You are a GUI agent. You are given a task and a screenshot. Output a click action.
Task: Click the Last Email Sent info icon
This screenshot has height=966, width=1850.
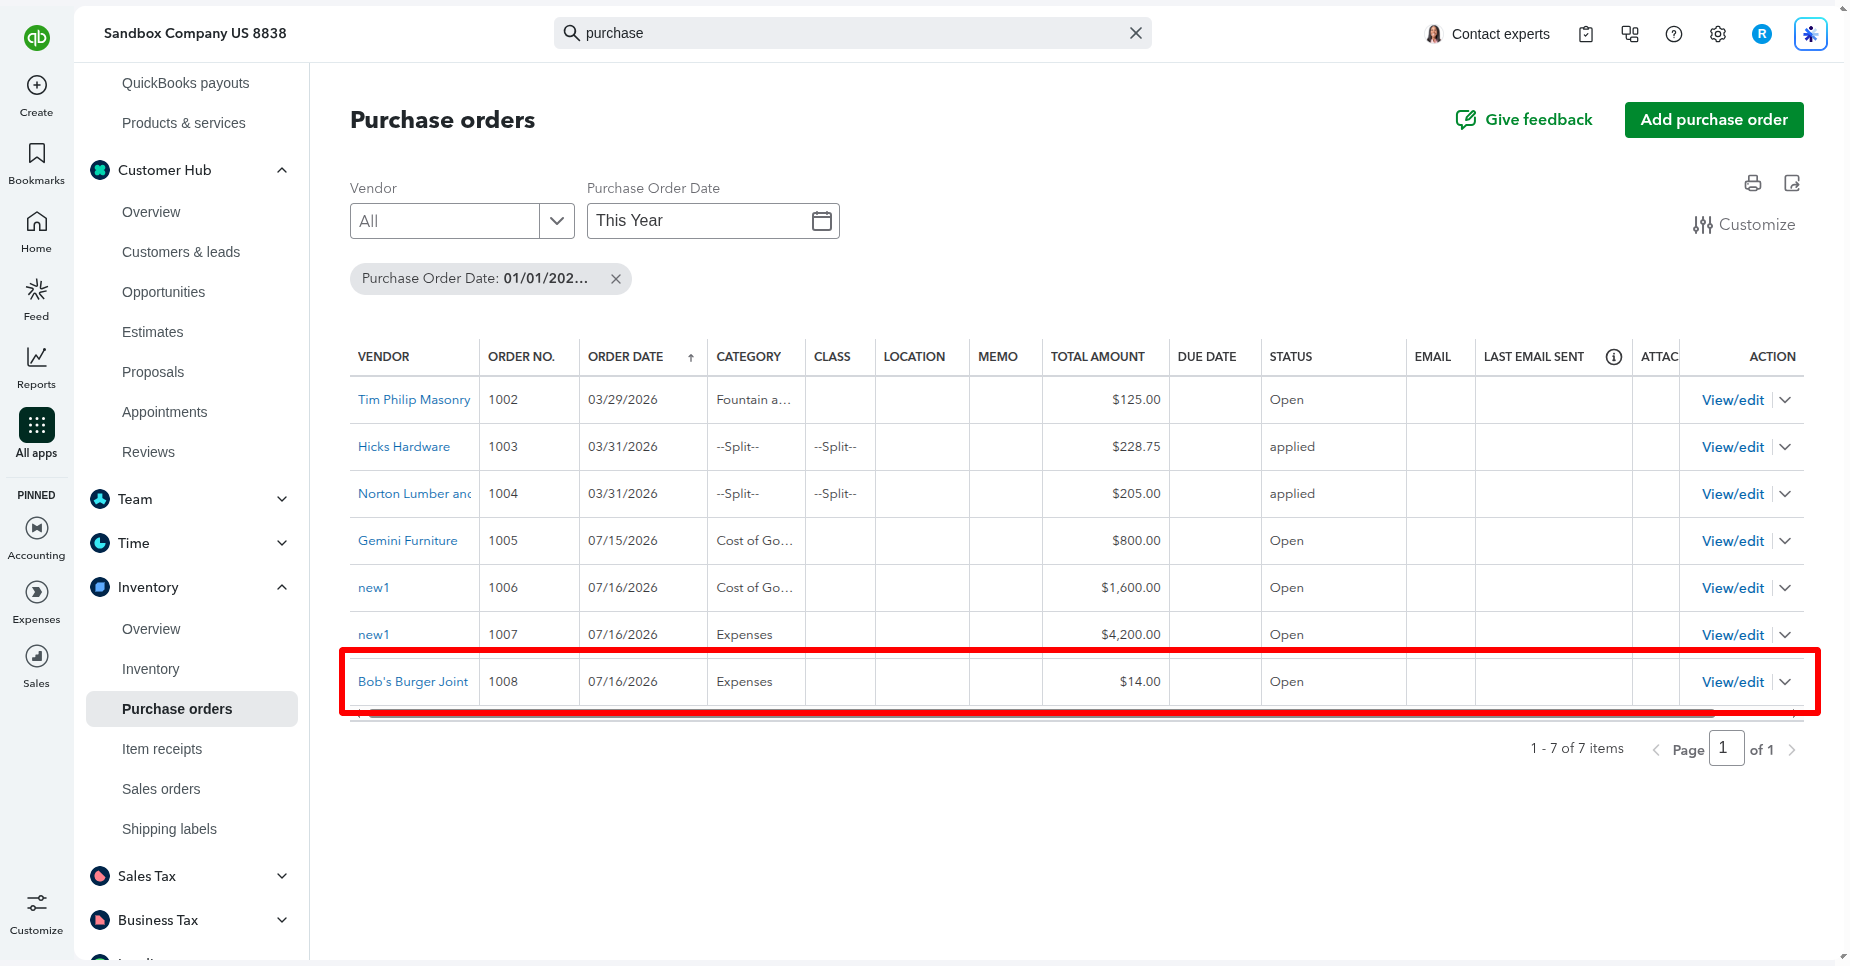(1614, 357)
